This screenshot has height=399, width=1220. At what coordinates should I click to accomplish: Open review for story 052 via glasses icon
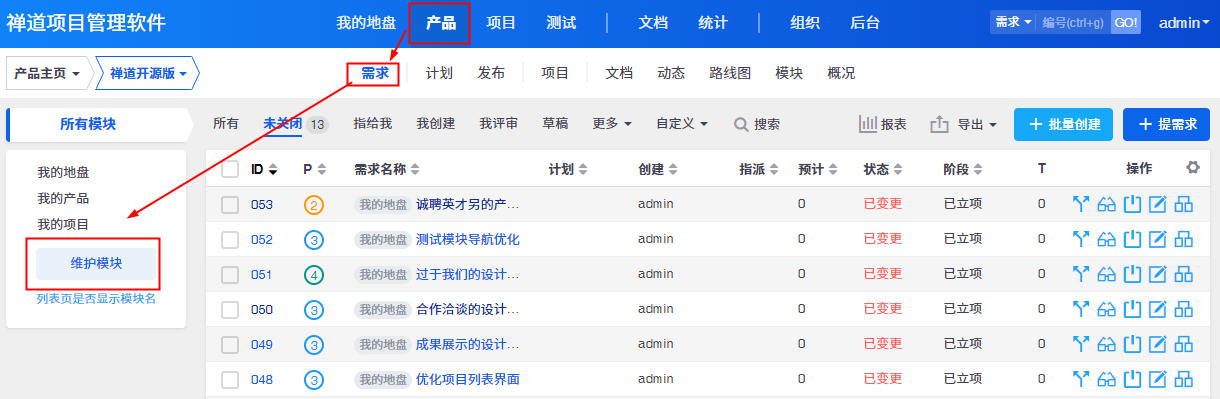click(x=1106, y=240)
